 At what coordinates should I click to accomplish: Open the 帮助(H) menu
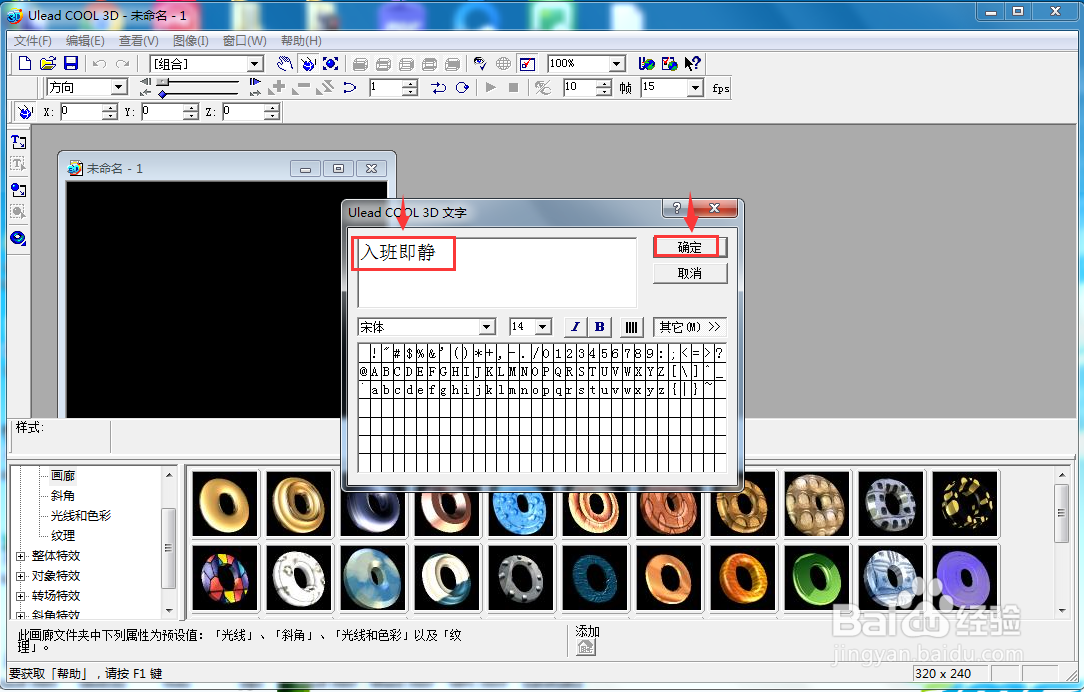click(x=301, y=41)
